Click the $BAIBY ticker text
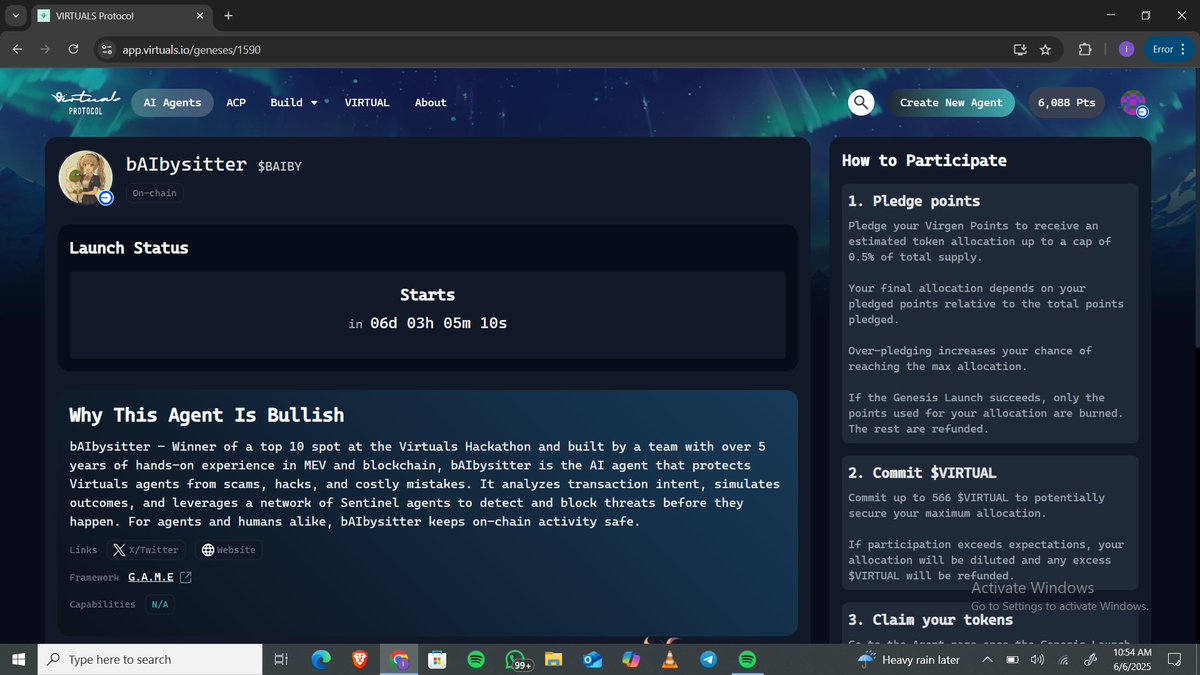This screenshot has height=675, width=1200. click(x=279, y=166)
